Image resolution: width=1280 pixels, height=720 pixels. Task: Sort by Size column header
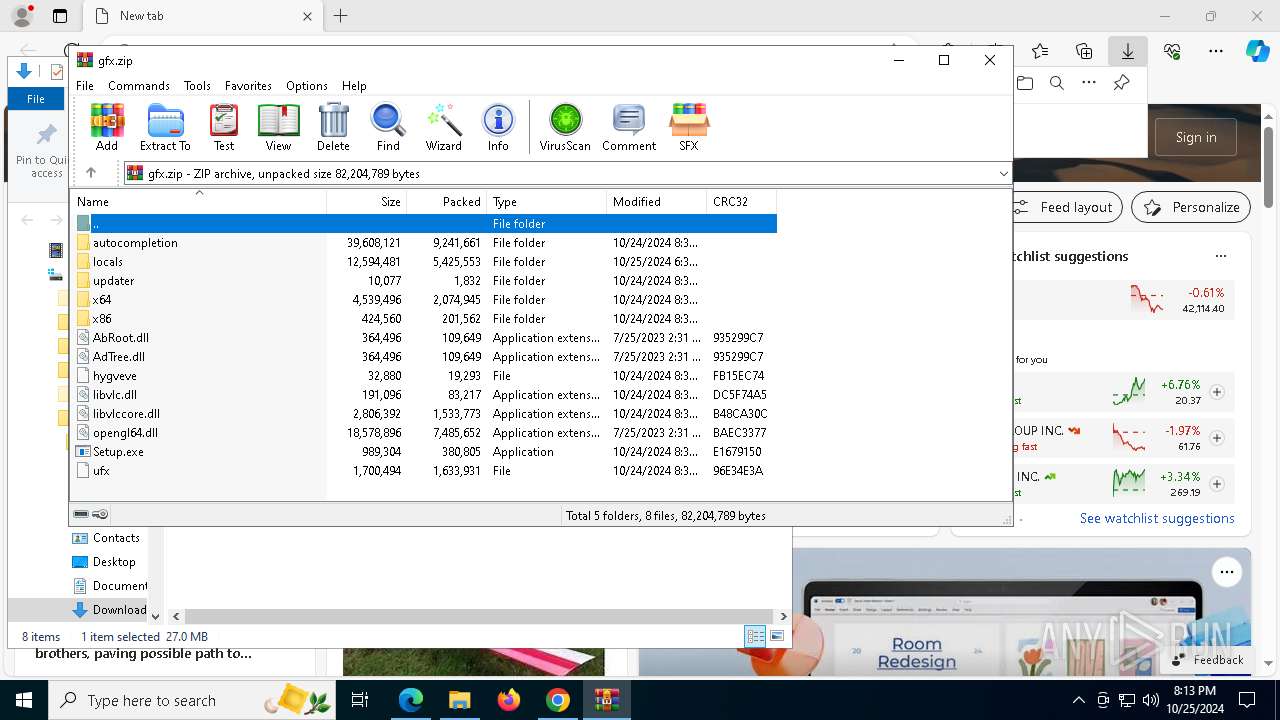click(366, 202)
